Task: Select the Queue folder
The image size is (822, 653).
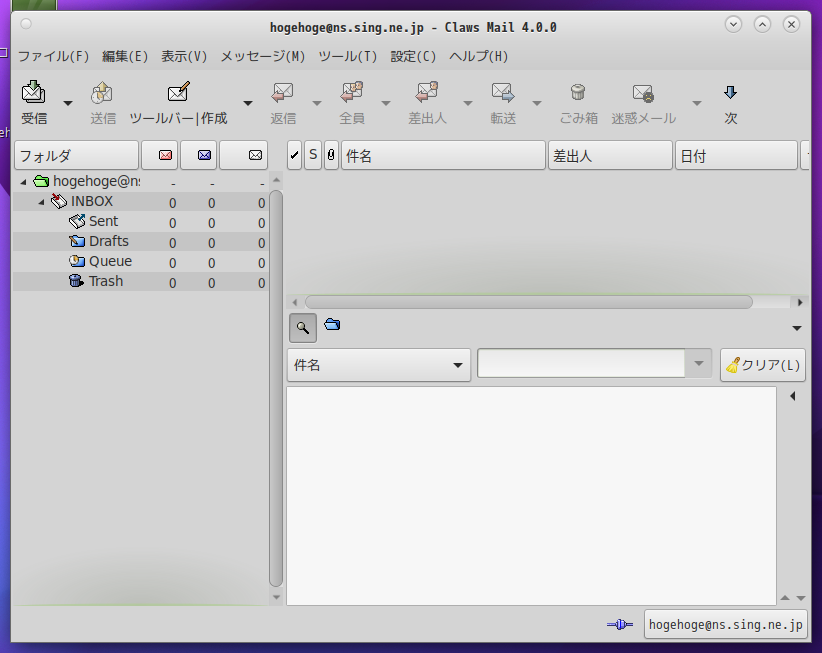Action: pos(110,261)
